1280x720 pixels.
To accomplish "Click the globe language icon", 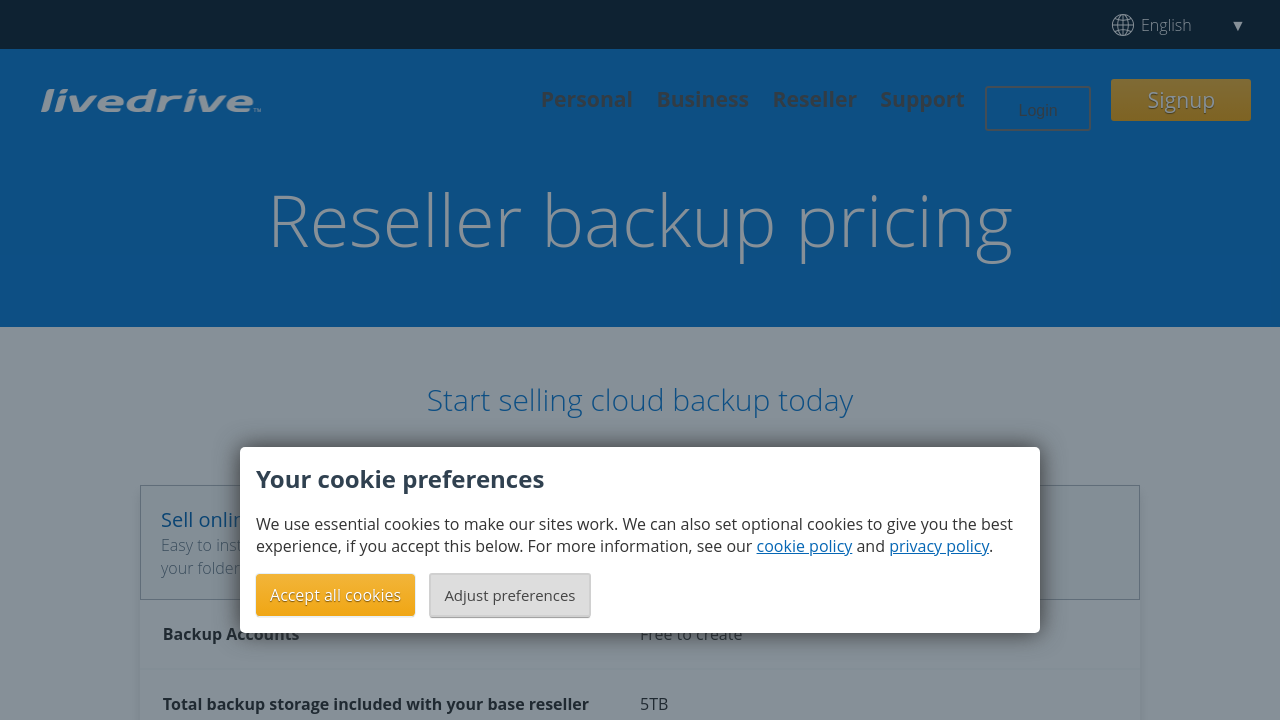I will click(1122, 25).
